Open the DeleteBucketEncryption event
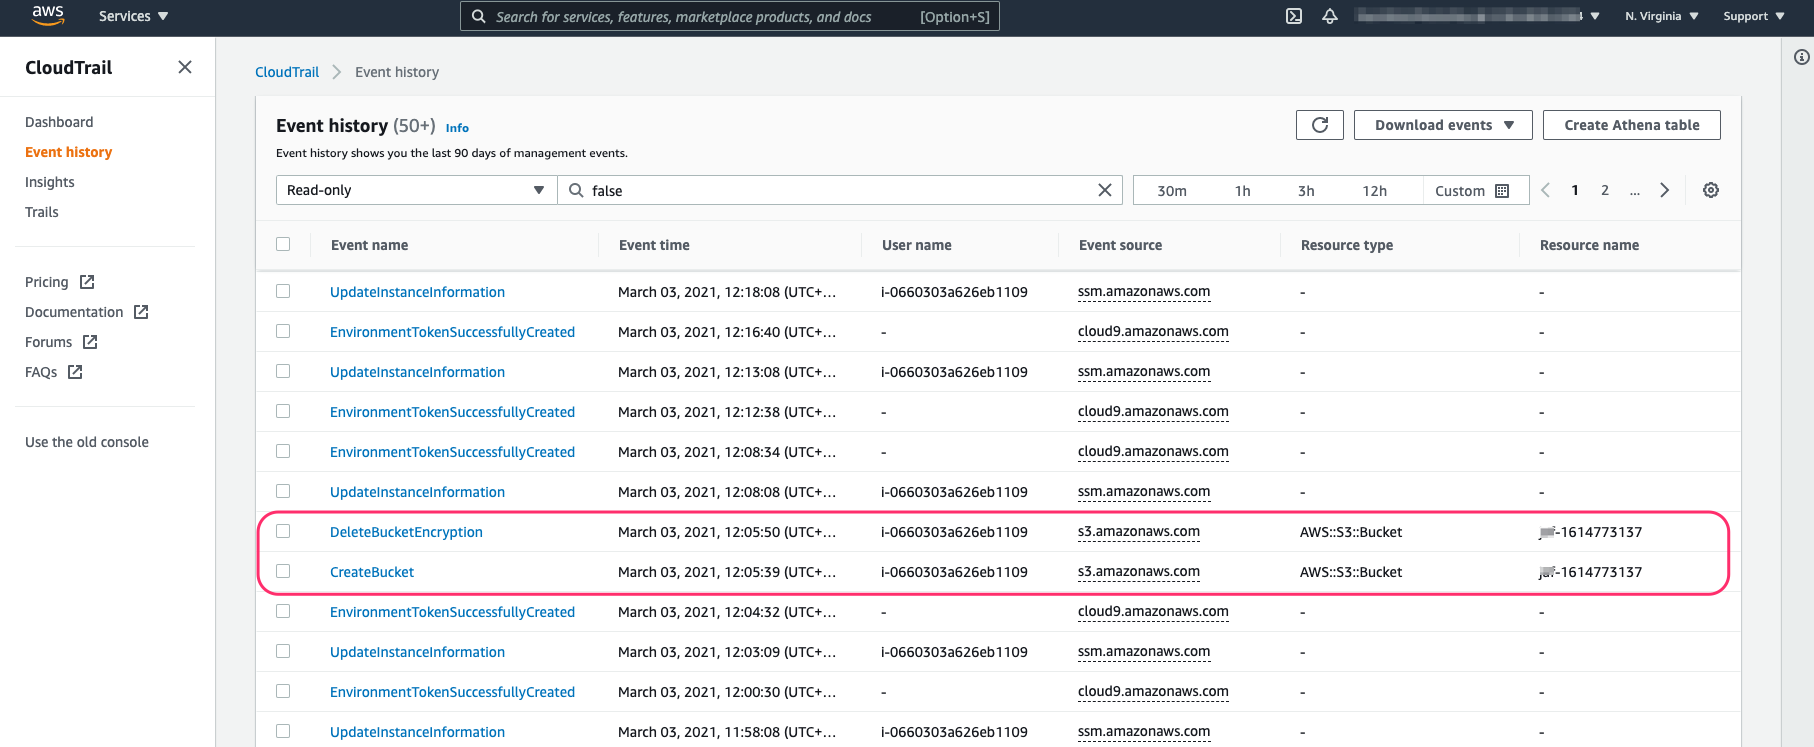Screen dimensions: 1814x747 406,532
